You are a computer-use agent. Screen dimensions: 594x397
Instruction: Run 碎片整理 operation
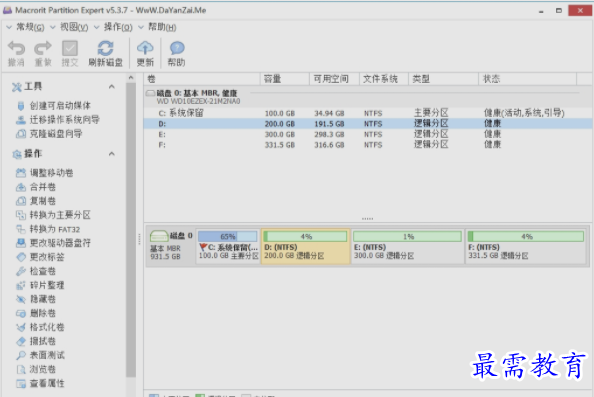[41, 285]
